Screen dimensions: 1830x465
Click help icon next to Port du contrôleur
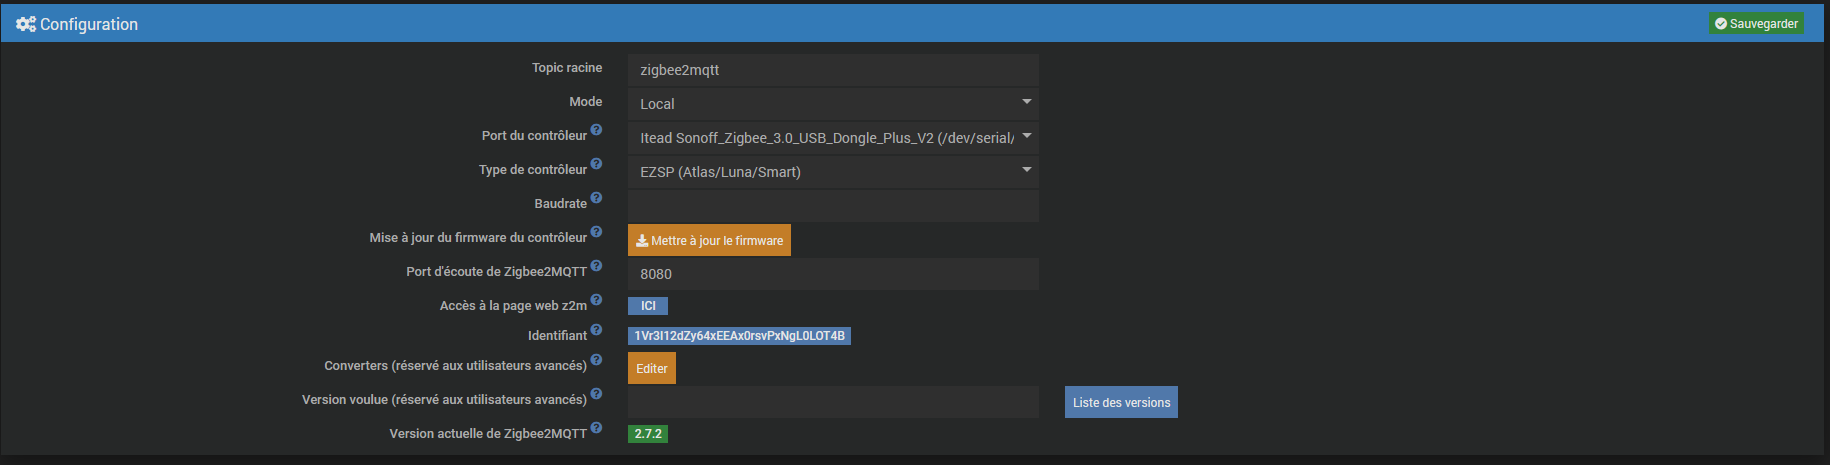(596, 130)
